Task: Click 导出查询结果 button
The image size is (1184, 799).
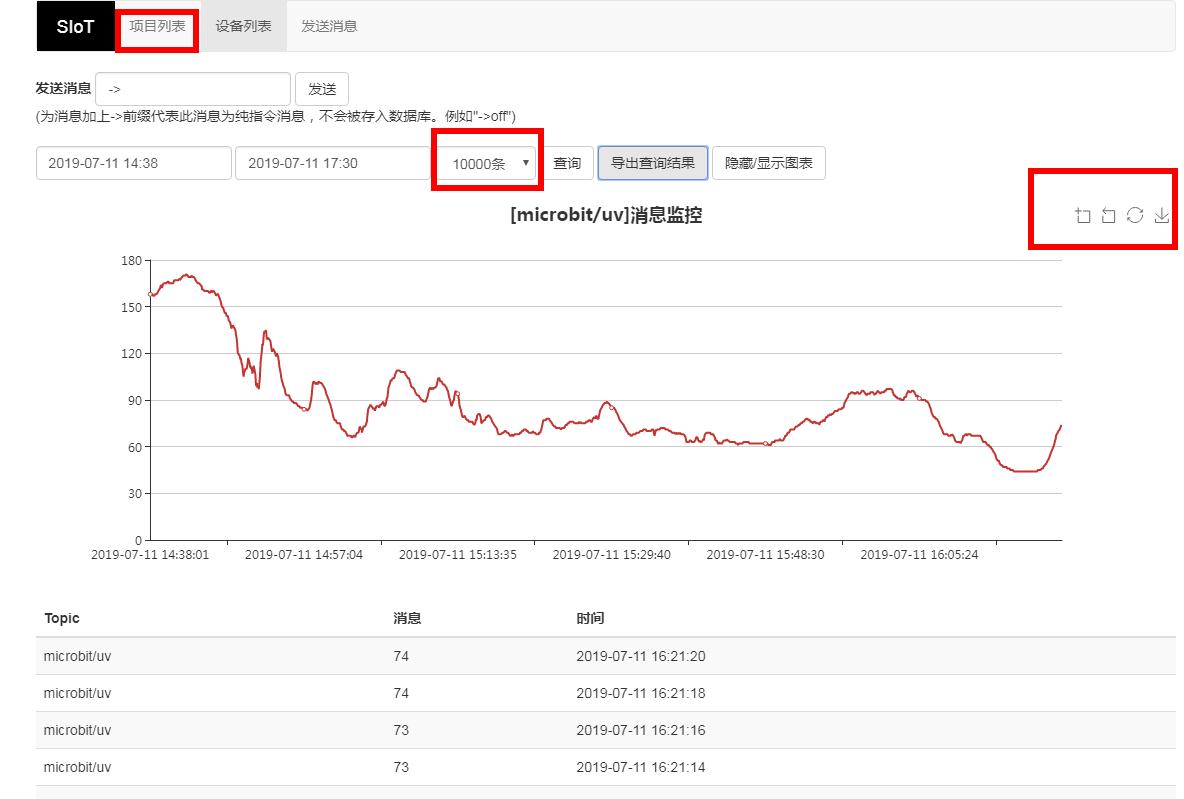Action: click(652, 163)
